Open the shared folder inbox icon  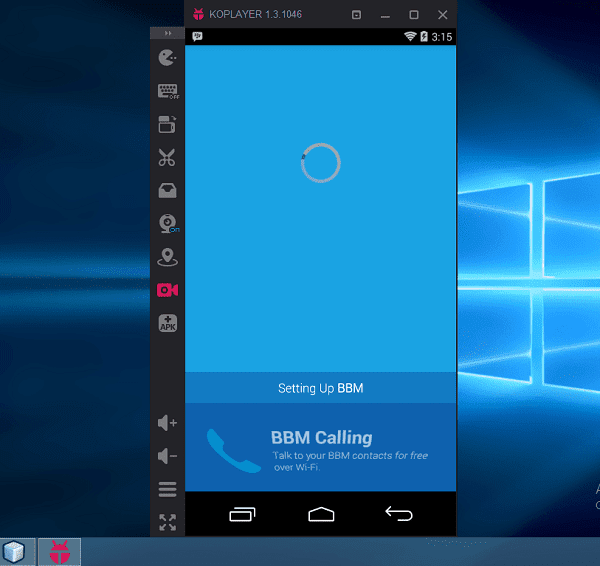[x=167, y=191]
